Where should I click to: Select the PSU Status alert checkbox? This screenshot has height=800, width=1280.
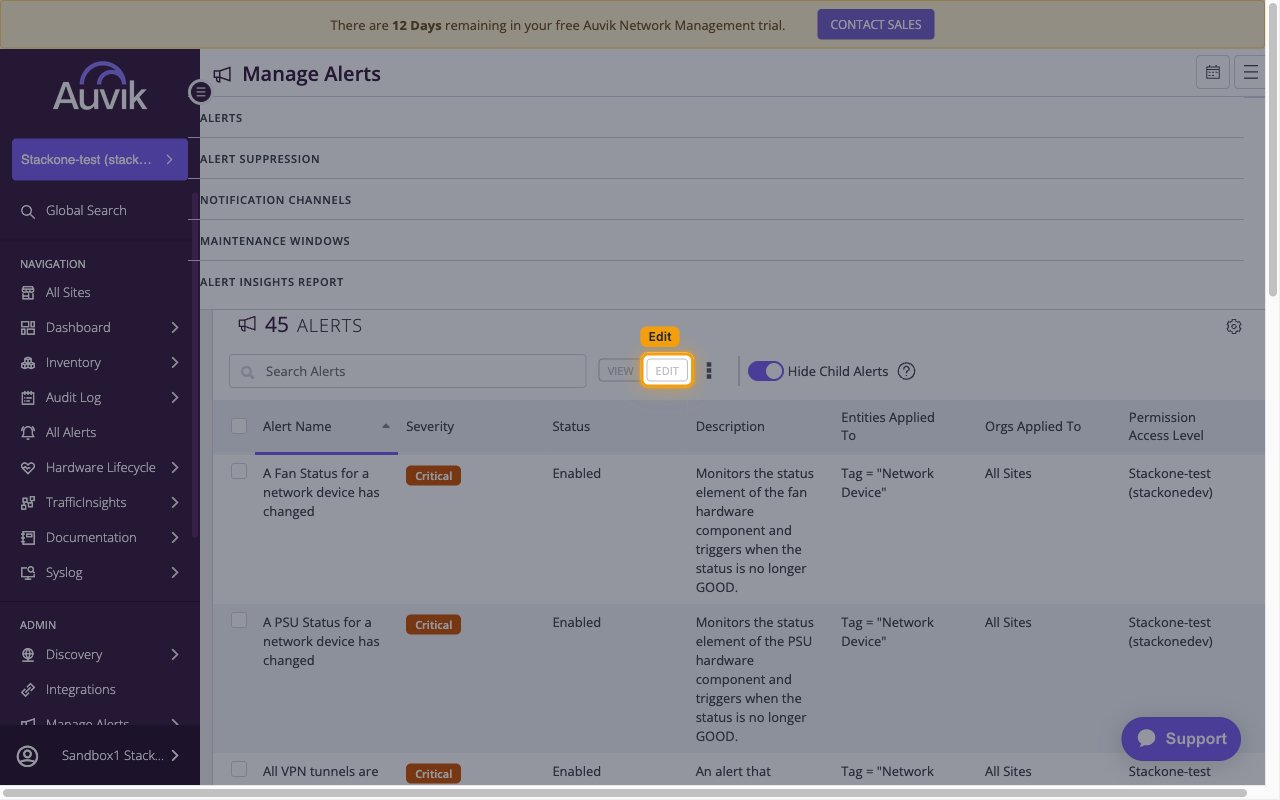coord(239,620)
